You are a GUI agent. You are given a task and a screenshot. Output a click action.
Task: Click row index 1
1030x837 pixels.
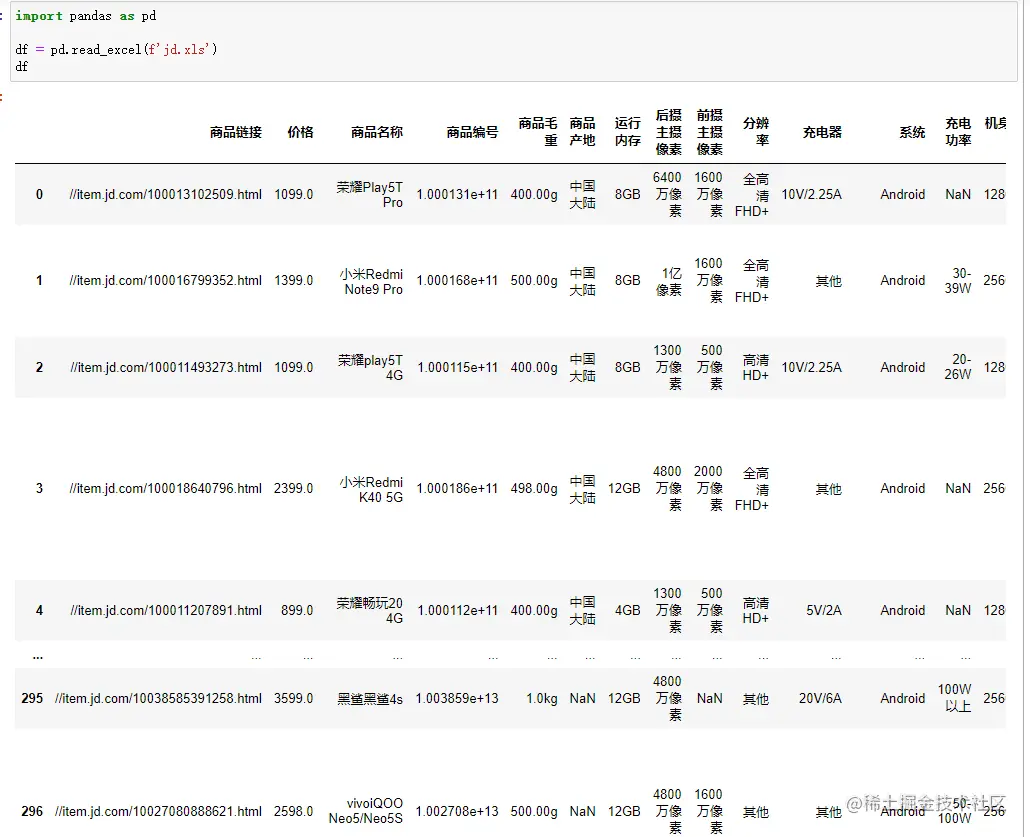[39, 281]
